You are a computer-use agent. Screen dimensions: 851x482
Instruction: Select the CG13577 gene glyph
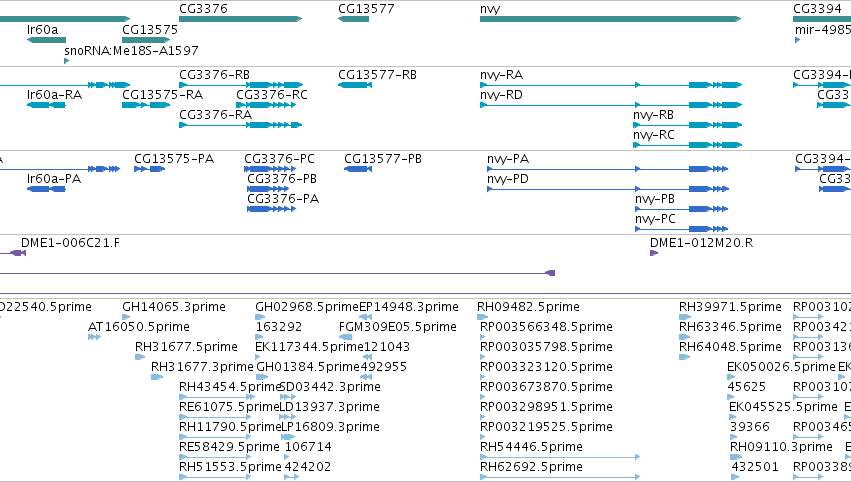tap(353, 19)
